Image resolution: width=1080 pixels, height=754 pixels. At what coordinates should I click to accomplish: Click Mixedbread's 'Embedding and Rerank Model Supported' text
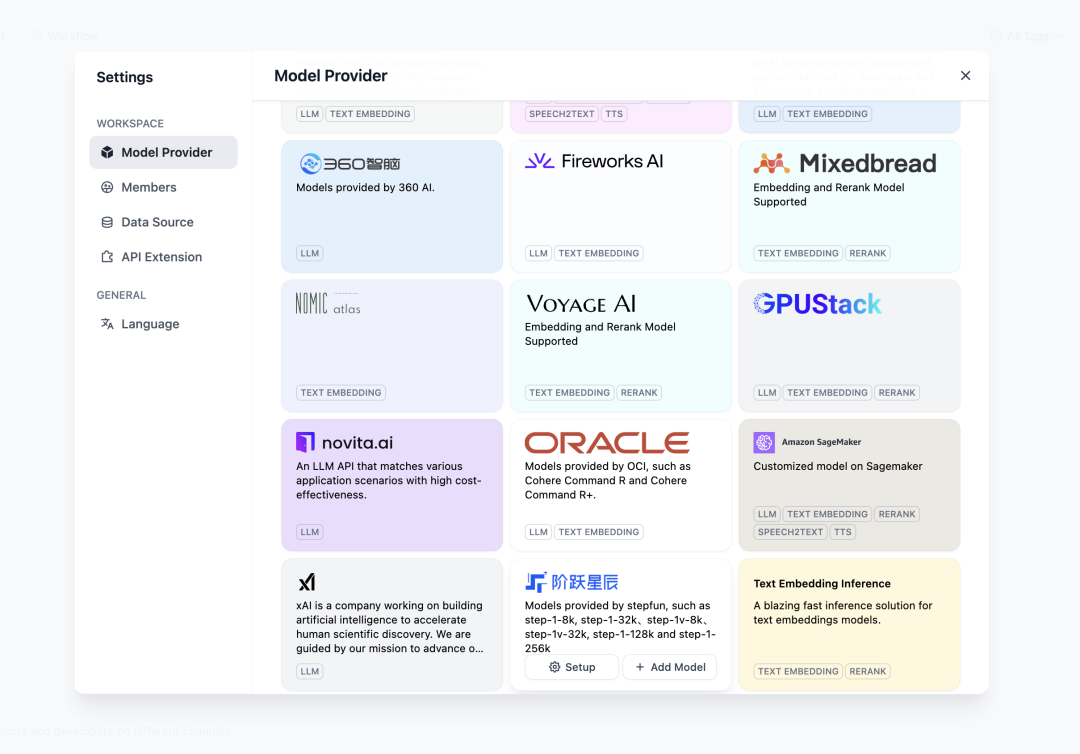pyautogui.click(x=829, y=194)
